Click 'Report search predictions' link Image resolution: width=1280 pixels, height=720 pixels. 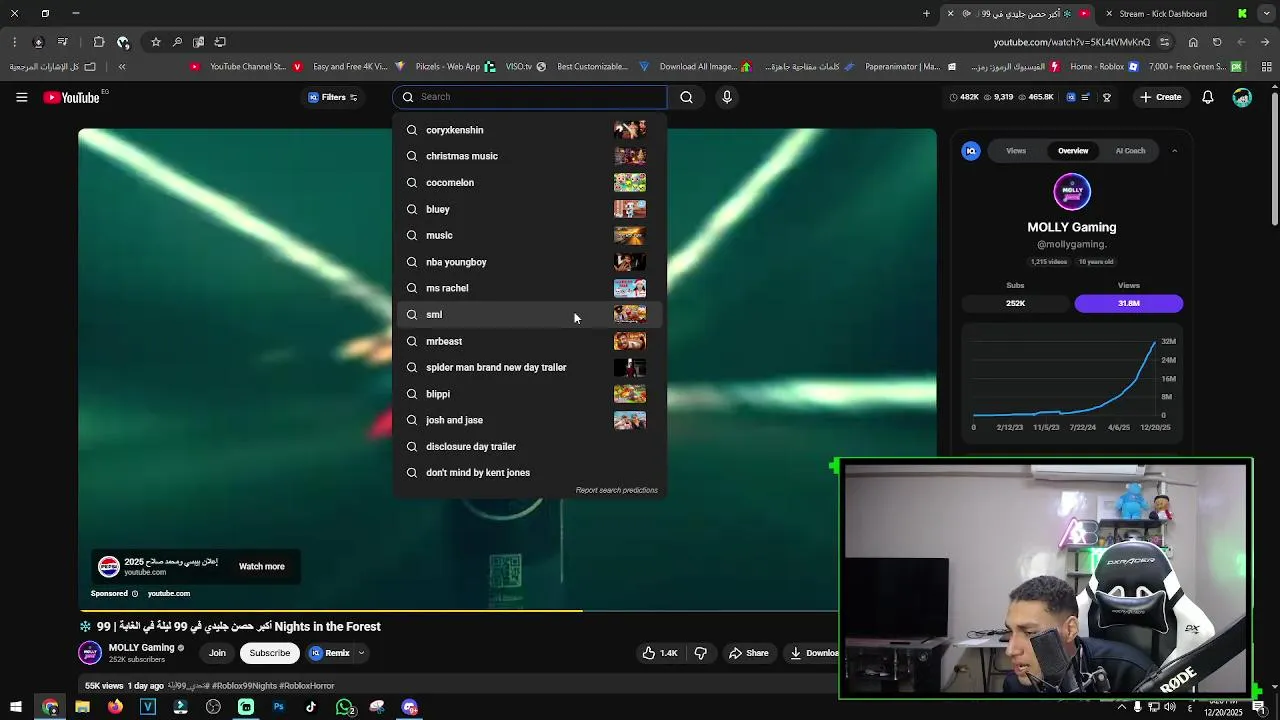point(616,490)
